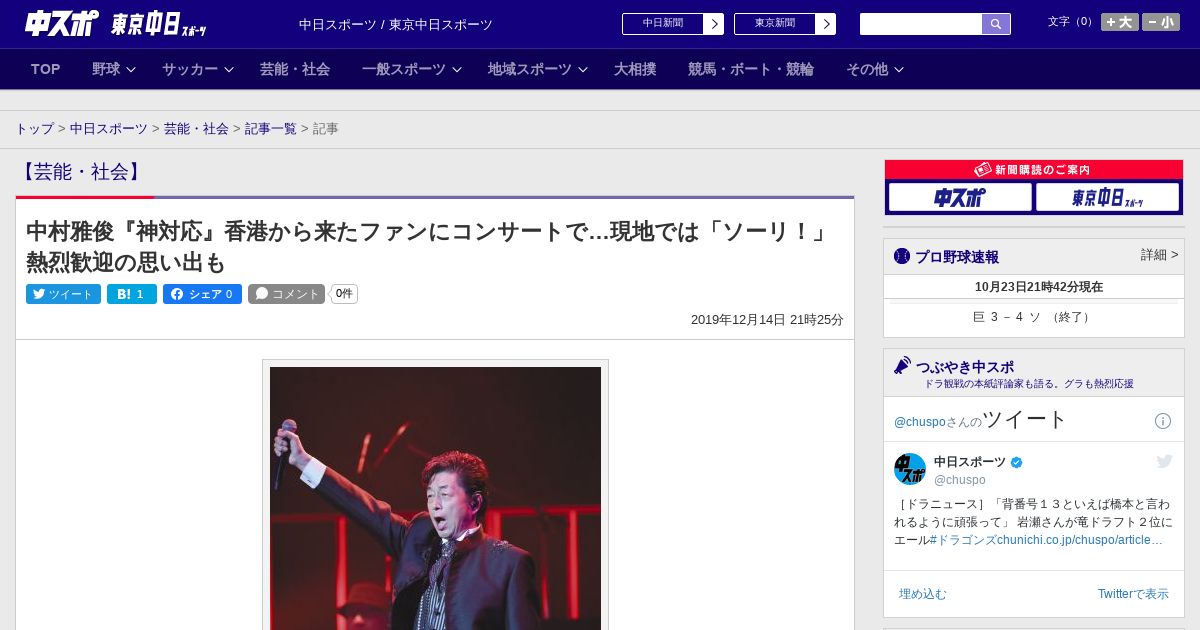Click 中日スポーツ breadcrumb link
This screenshot has width=1200, height=630.
tap(109, 129)
